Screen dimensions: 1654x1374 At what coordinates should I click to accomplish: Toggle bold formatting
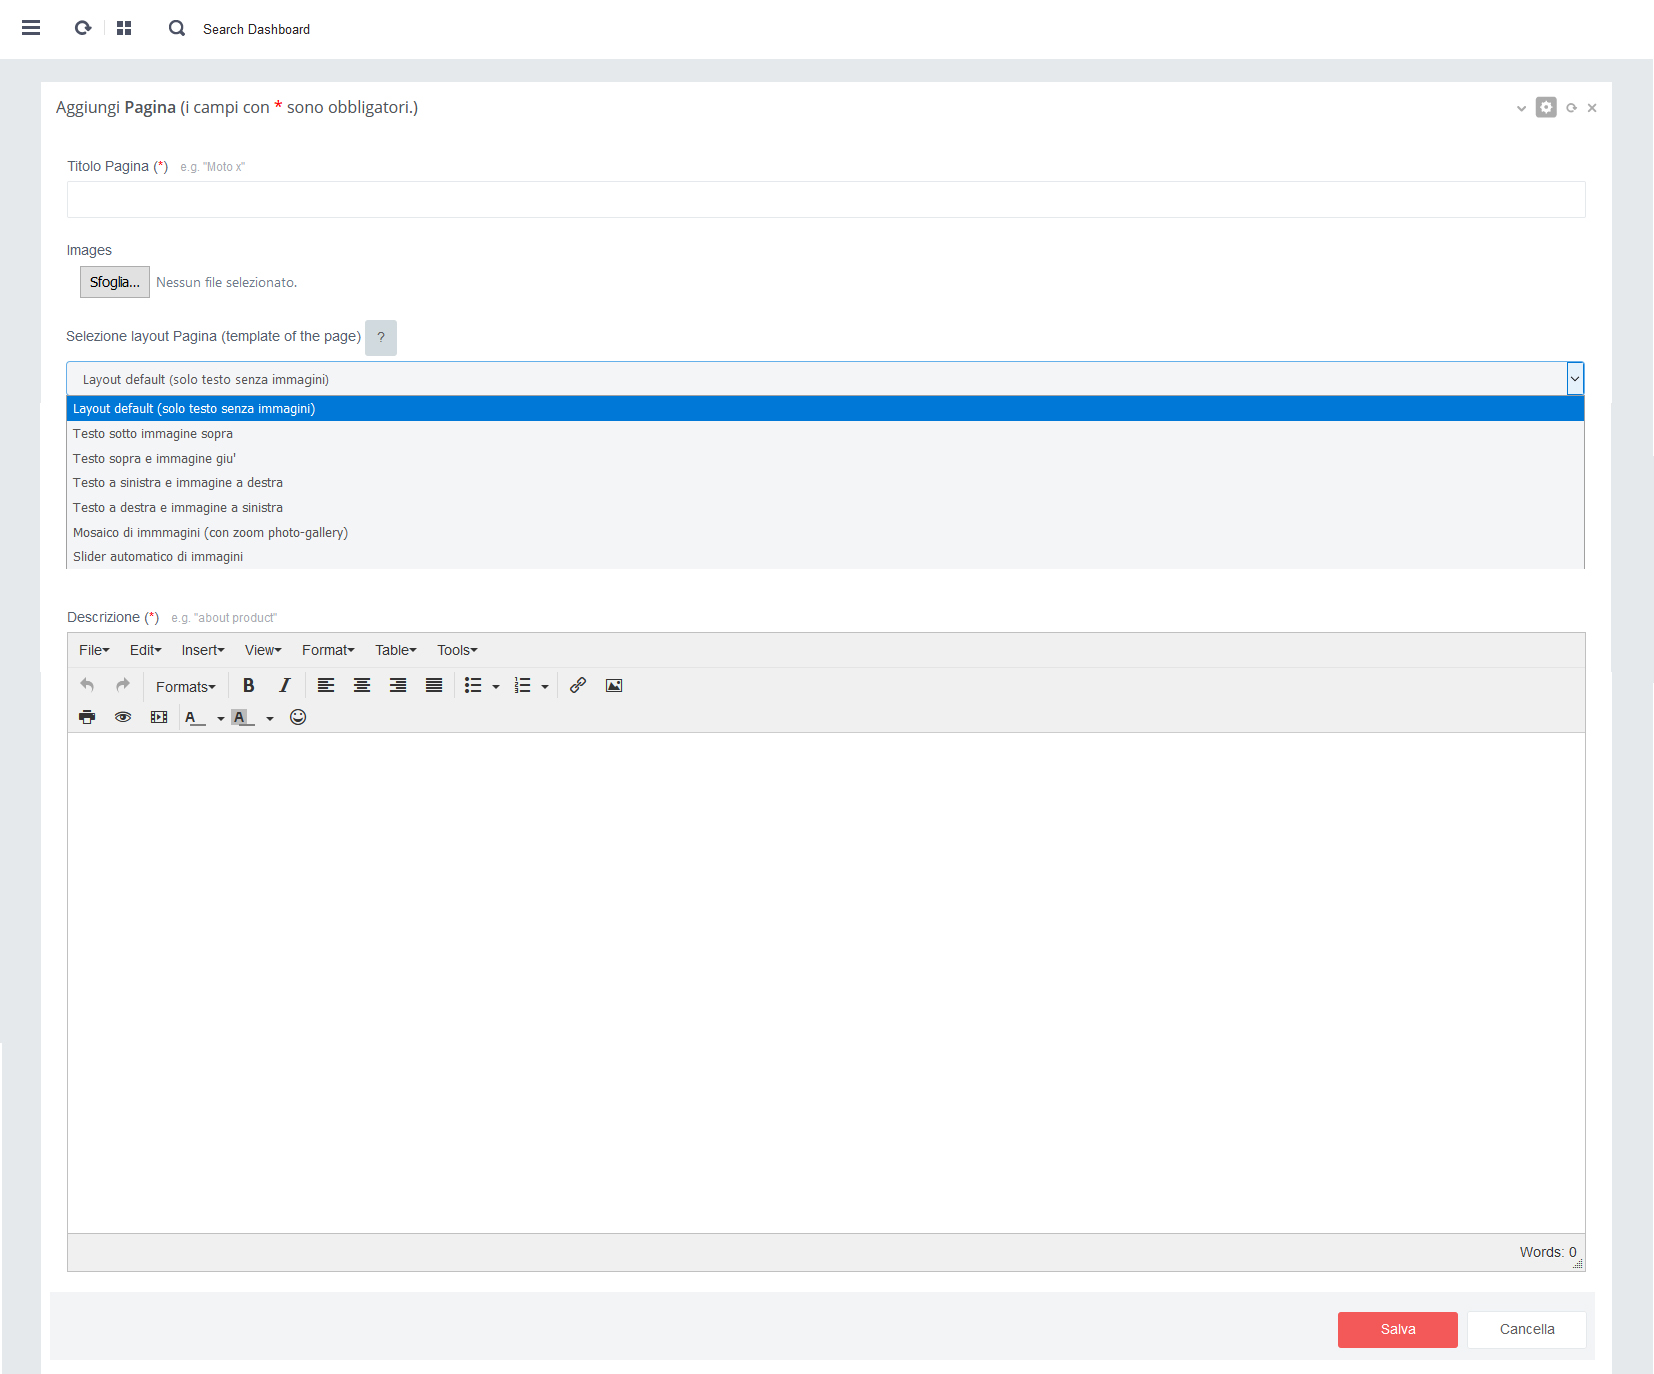249,686
